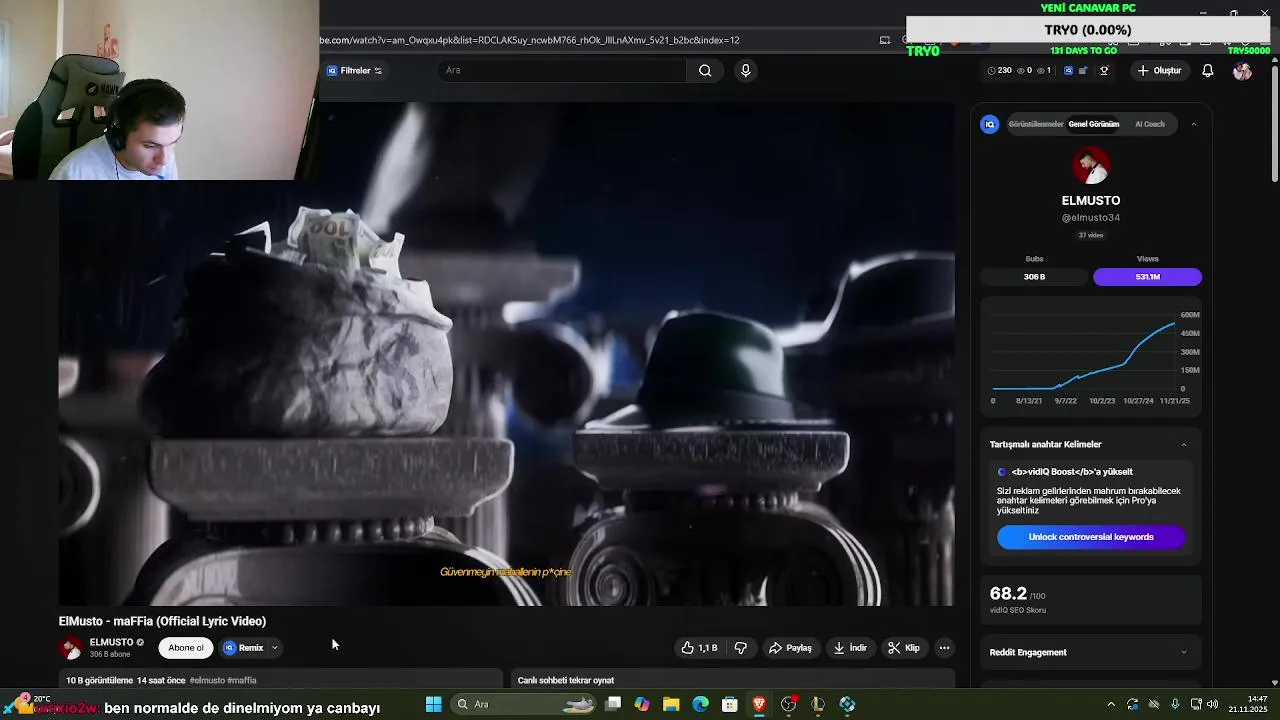
Task: Open clock and date 14:47 in taskbar
Action: pos(1250,704)
